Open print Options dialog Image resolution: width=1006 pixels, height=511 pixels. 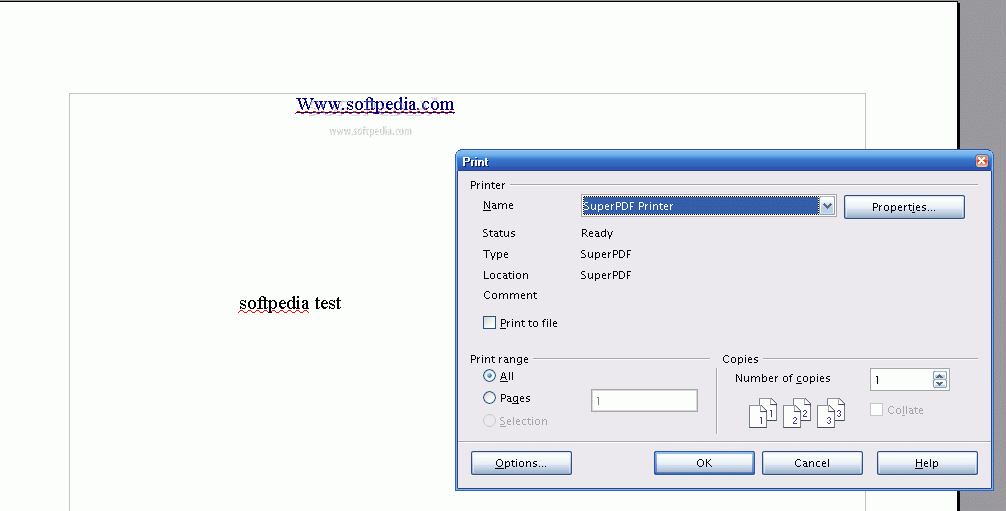[x=521, y=463]
